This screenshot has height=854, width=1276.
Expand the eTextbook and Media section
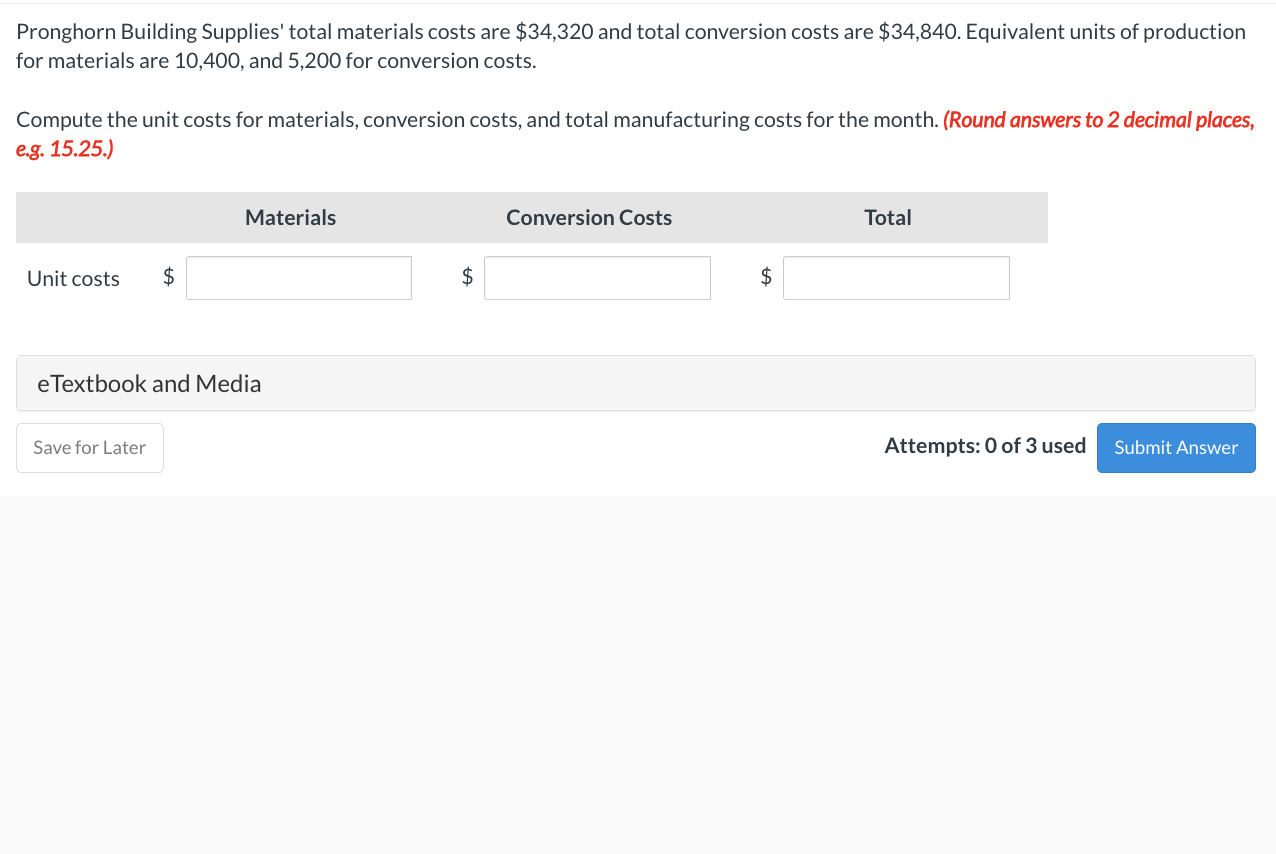point(148,383)
